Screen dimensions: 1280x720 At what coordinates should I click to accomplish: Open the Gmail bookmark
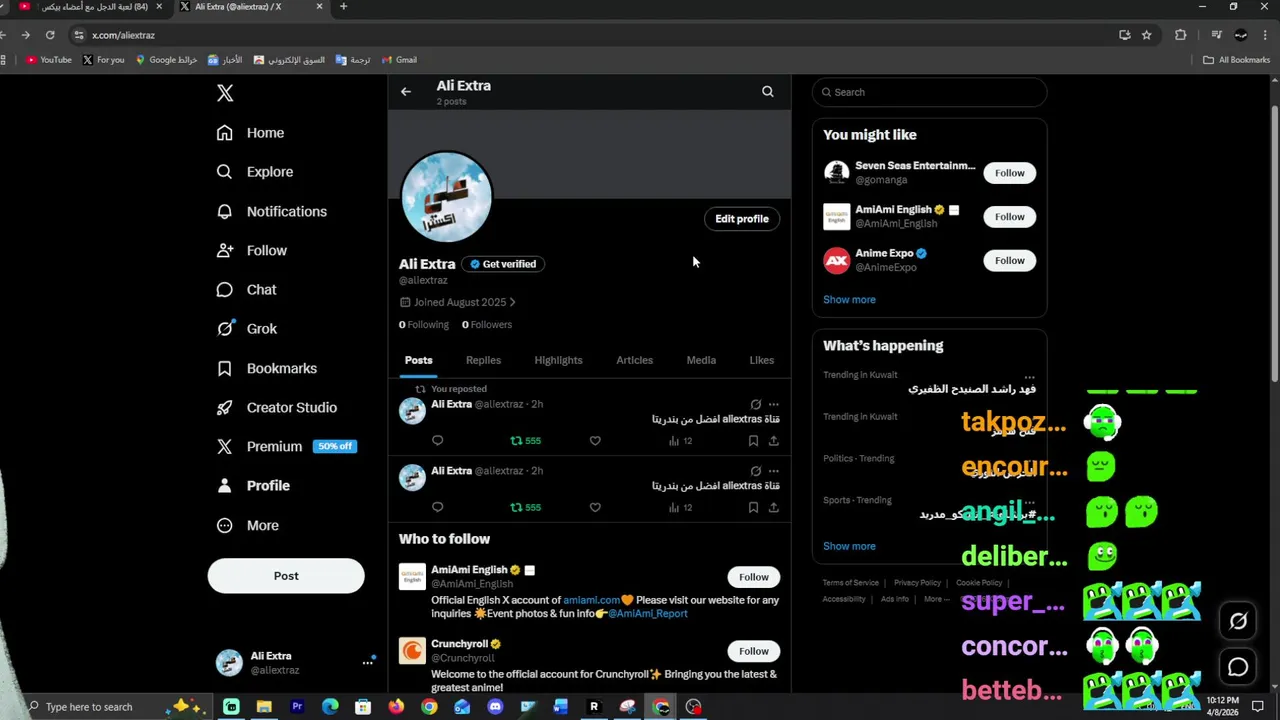399,60
